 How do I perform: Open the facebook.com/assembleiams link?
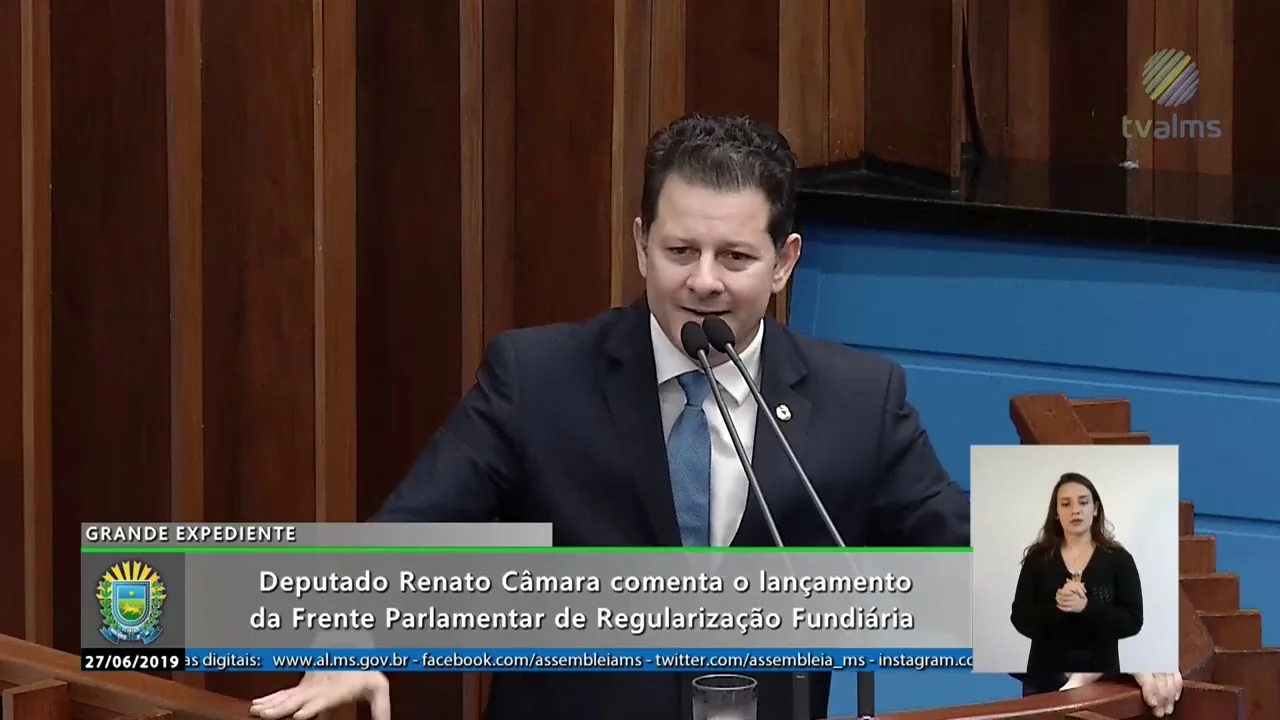click(x=531, y=660)
